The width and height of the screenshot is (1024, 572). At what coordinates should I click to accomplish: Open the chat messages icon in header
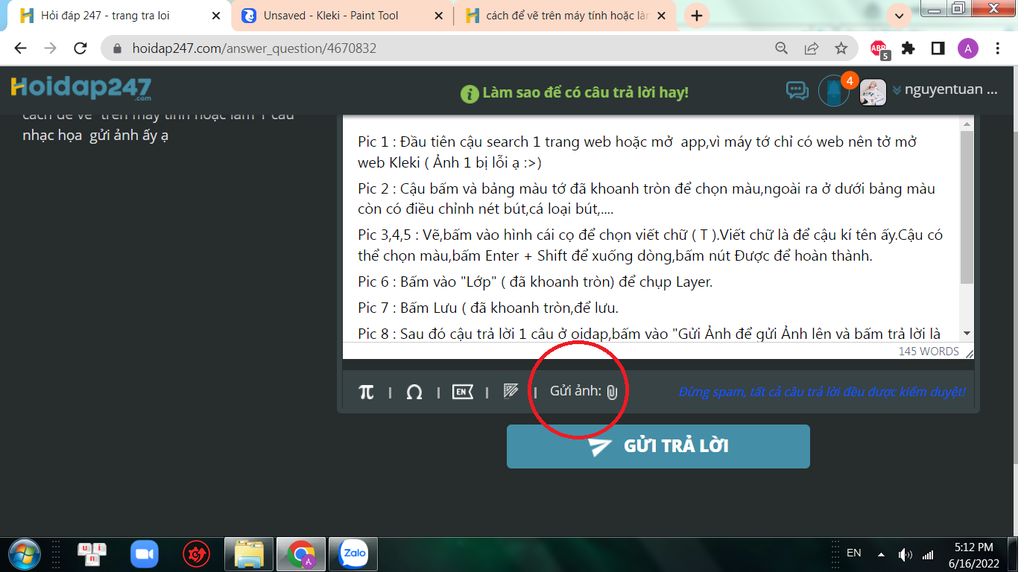[797, 91]
